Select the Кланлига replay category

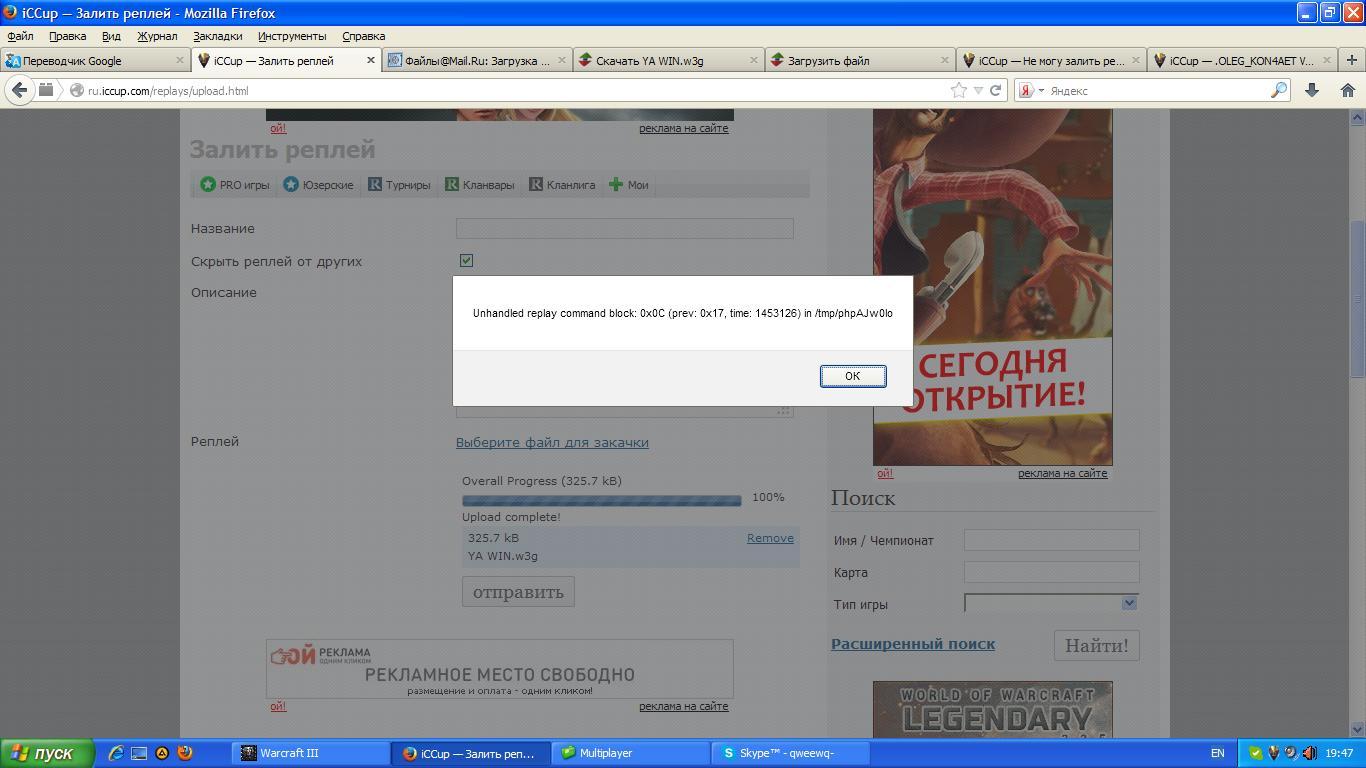pyautogui.click(x=562, y=185)
